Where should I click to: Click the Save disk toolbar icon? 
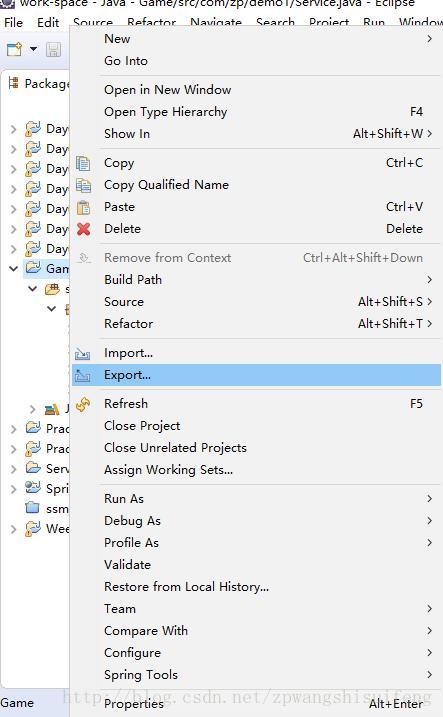coord(53,49)
